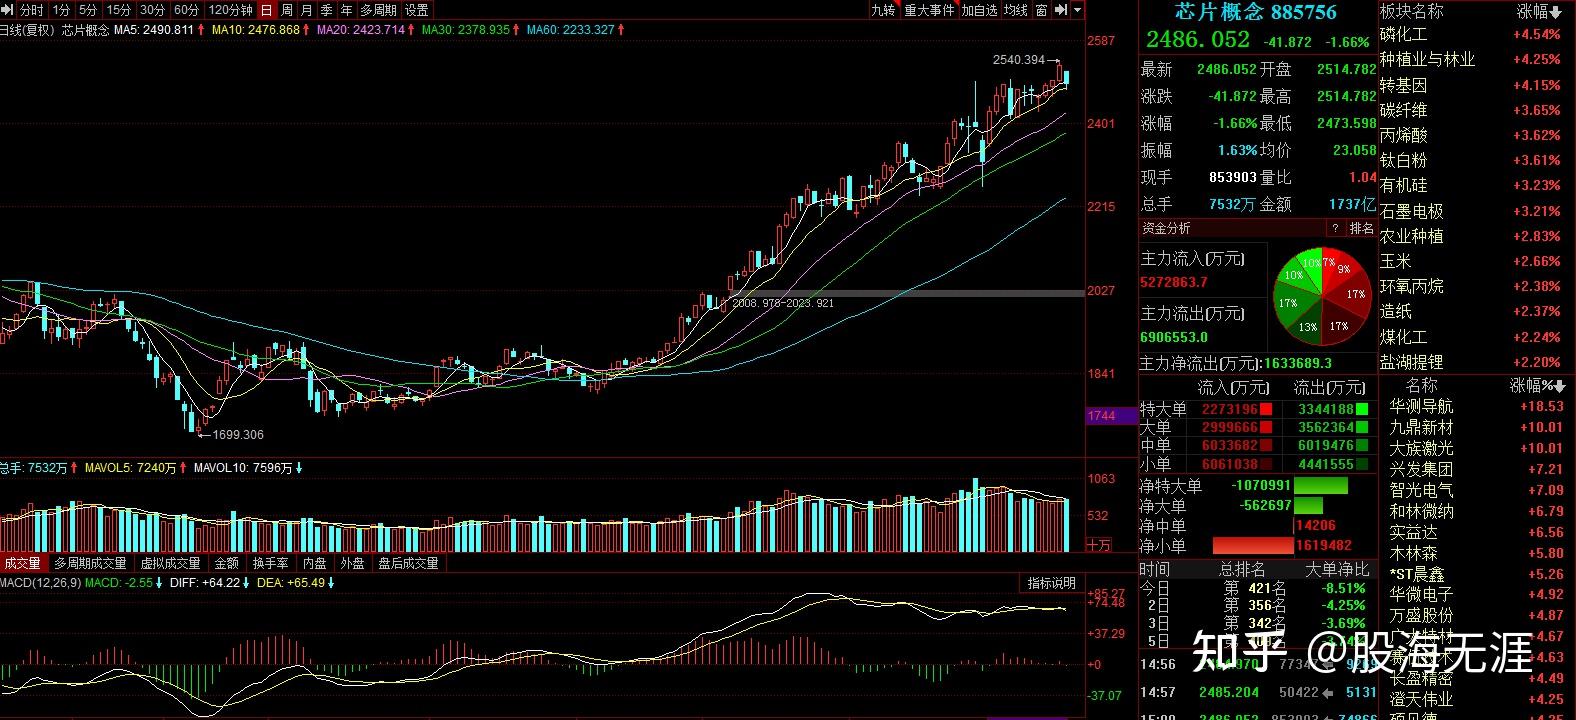Open 指标说明 indicator description
The height and width of the screenshot is (720, 1576).
point(1052,583)
